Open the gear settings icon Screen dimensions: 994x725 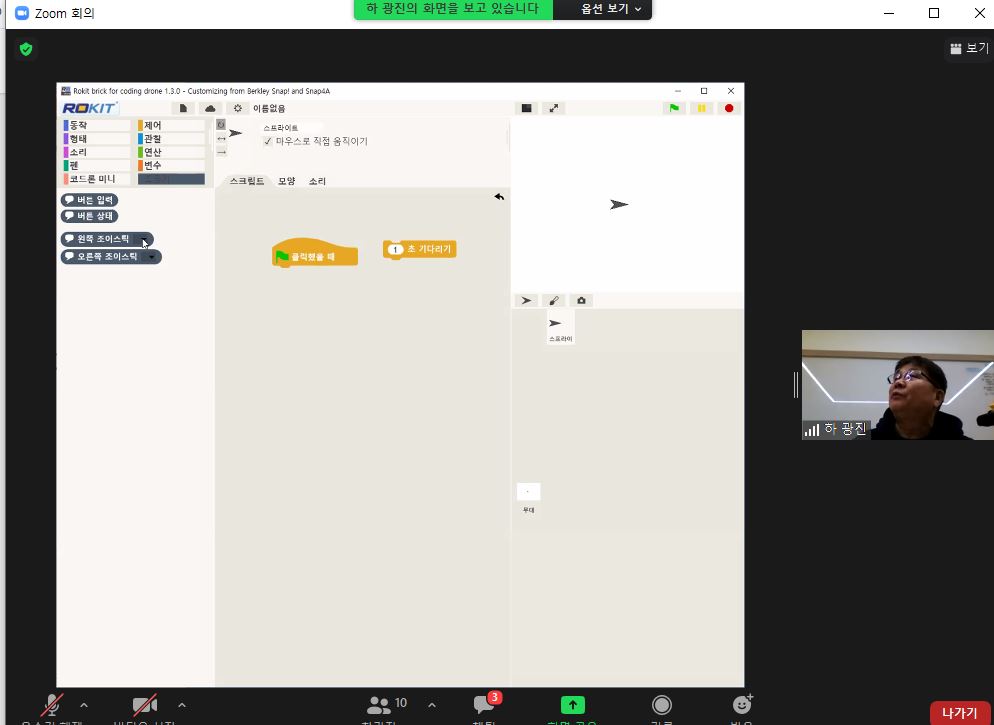coord(237,108)
